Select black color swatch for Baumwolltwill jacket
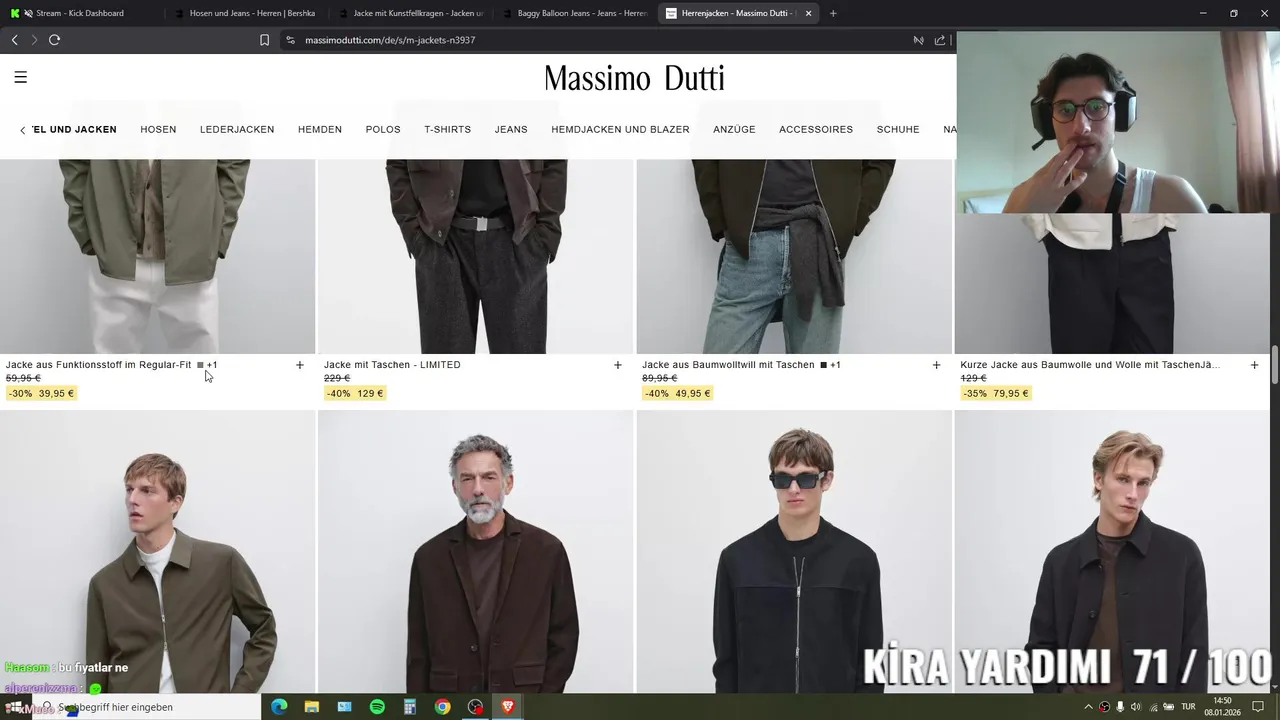 click(823, 365)
